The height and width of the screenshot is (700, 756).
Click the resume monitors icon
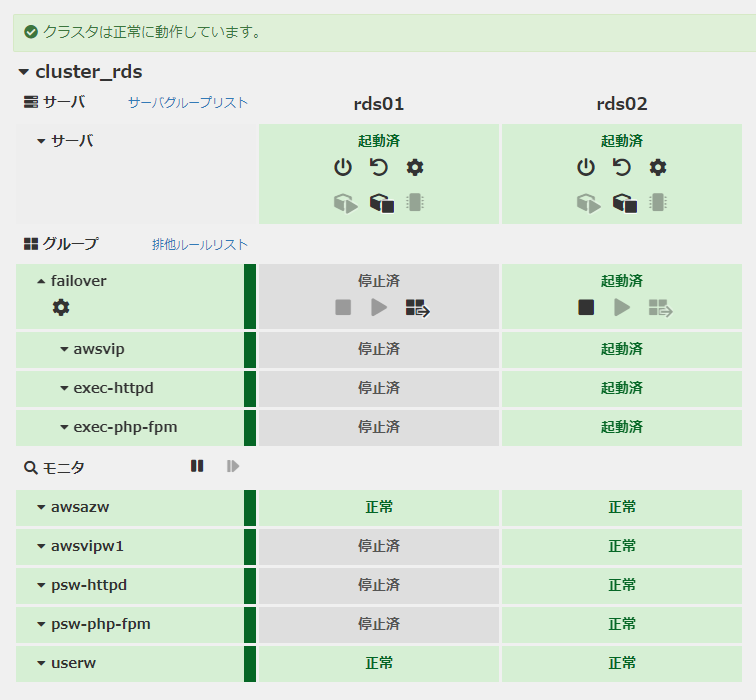233,466
